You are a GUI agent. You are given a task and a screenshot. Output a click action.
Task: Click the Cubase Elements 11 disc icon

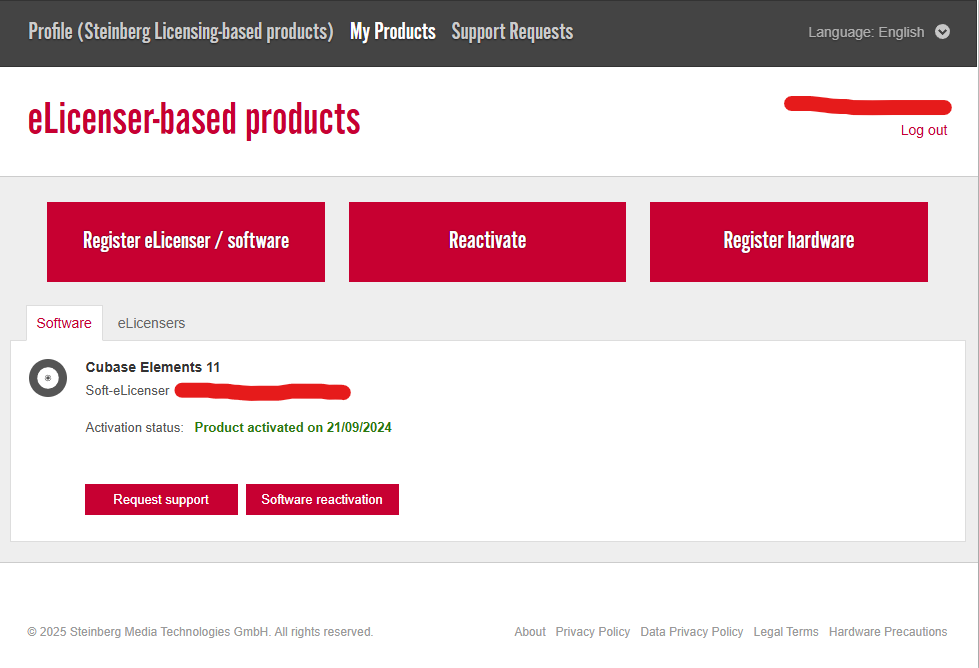[48, 377]
